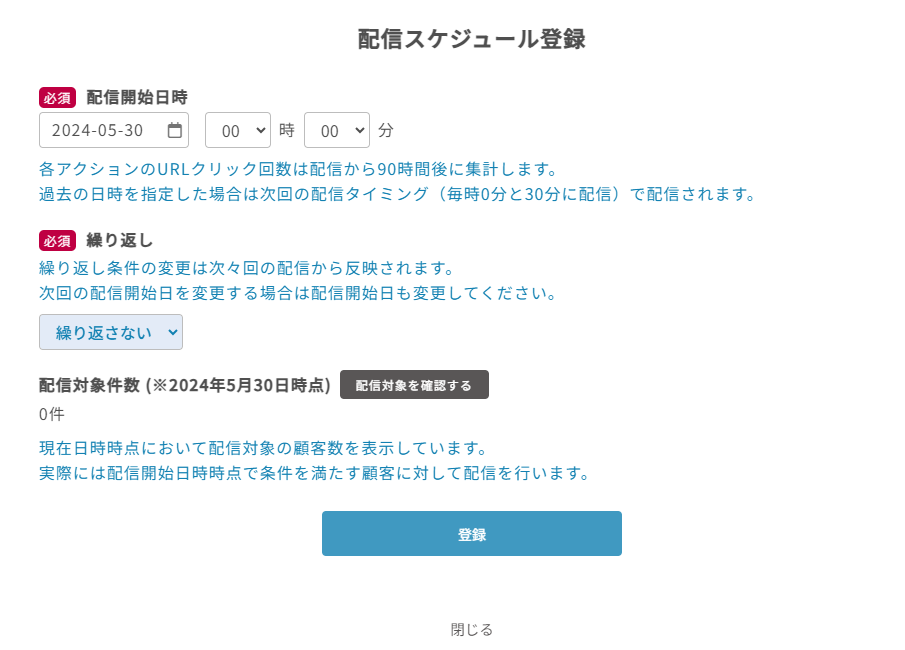The width and height of the screenshot is (905, 650).
Task: Open the 繰り返さない repeat dropdown
Action: (x=111, y=333)
